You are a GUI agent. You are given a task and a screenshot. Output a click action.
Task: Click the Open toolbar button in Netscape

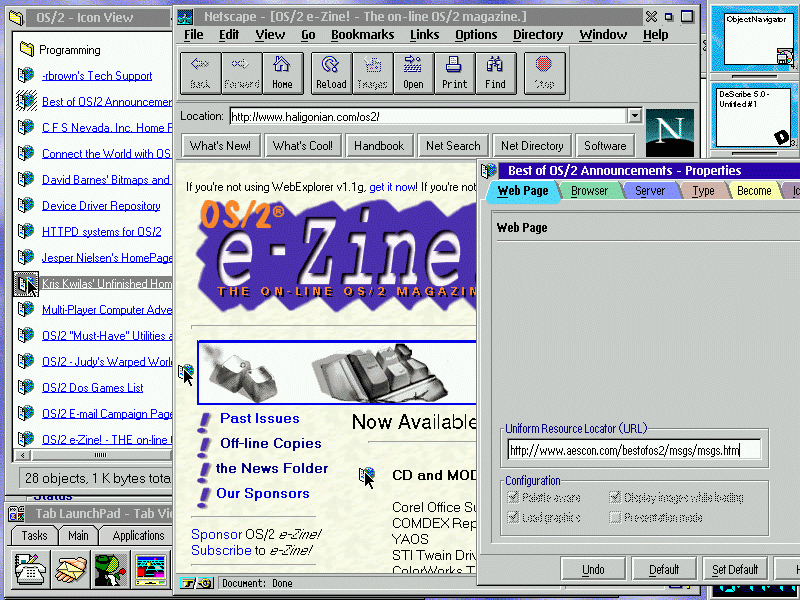413,73
